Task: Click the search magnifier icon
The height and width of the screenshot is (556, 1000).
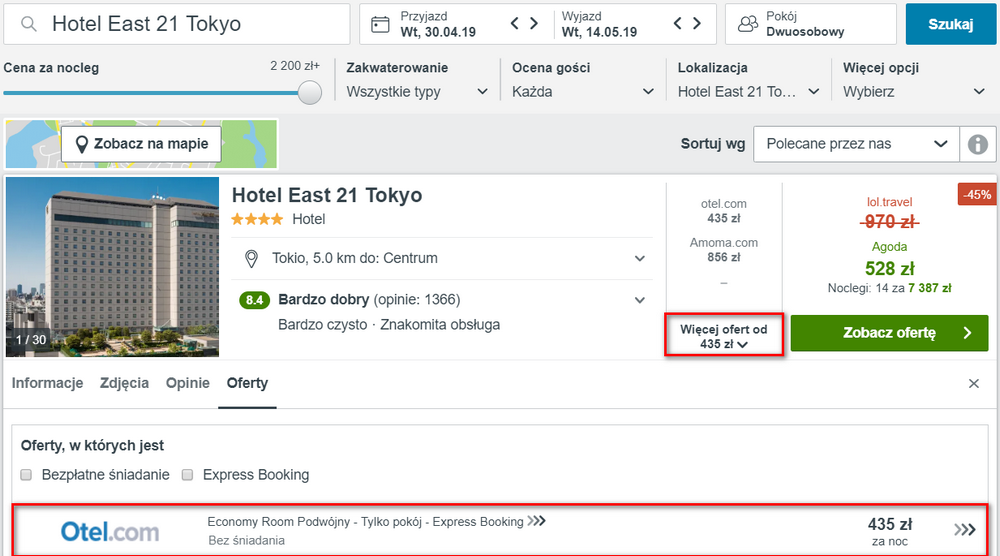Action: 29,24
